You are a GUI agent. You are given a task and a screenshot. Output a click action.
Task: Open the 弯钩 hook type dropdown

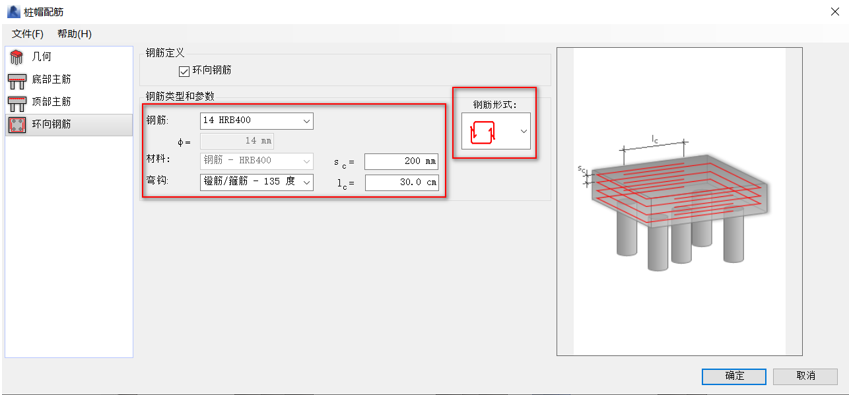[x=257, y=182]
